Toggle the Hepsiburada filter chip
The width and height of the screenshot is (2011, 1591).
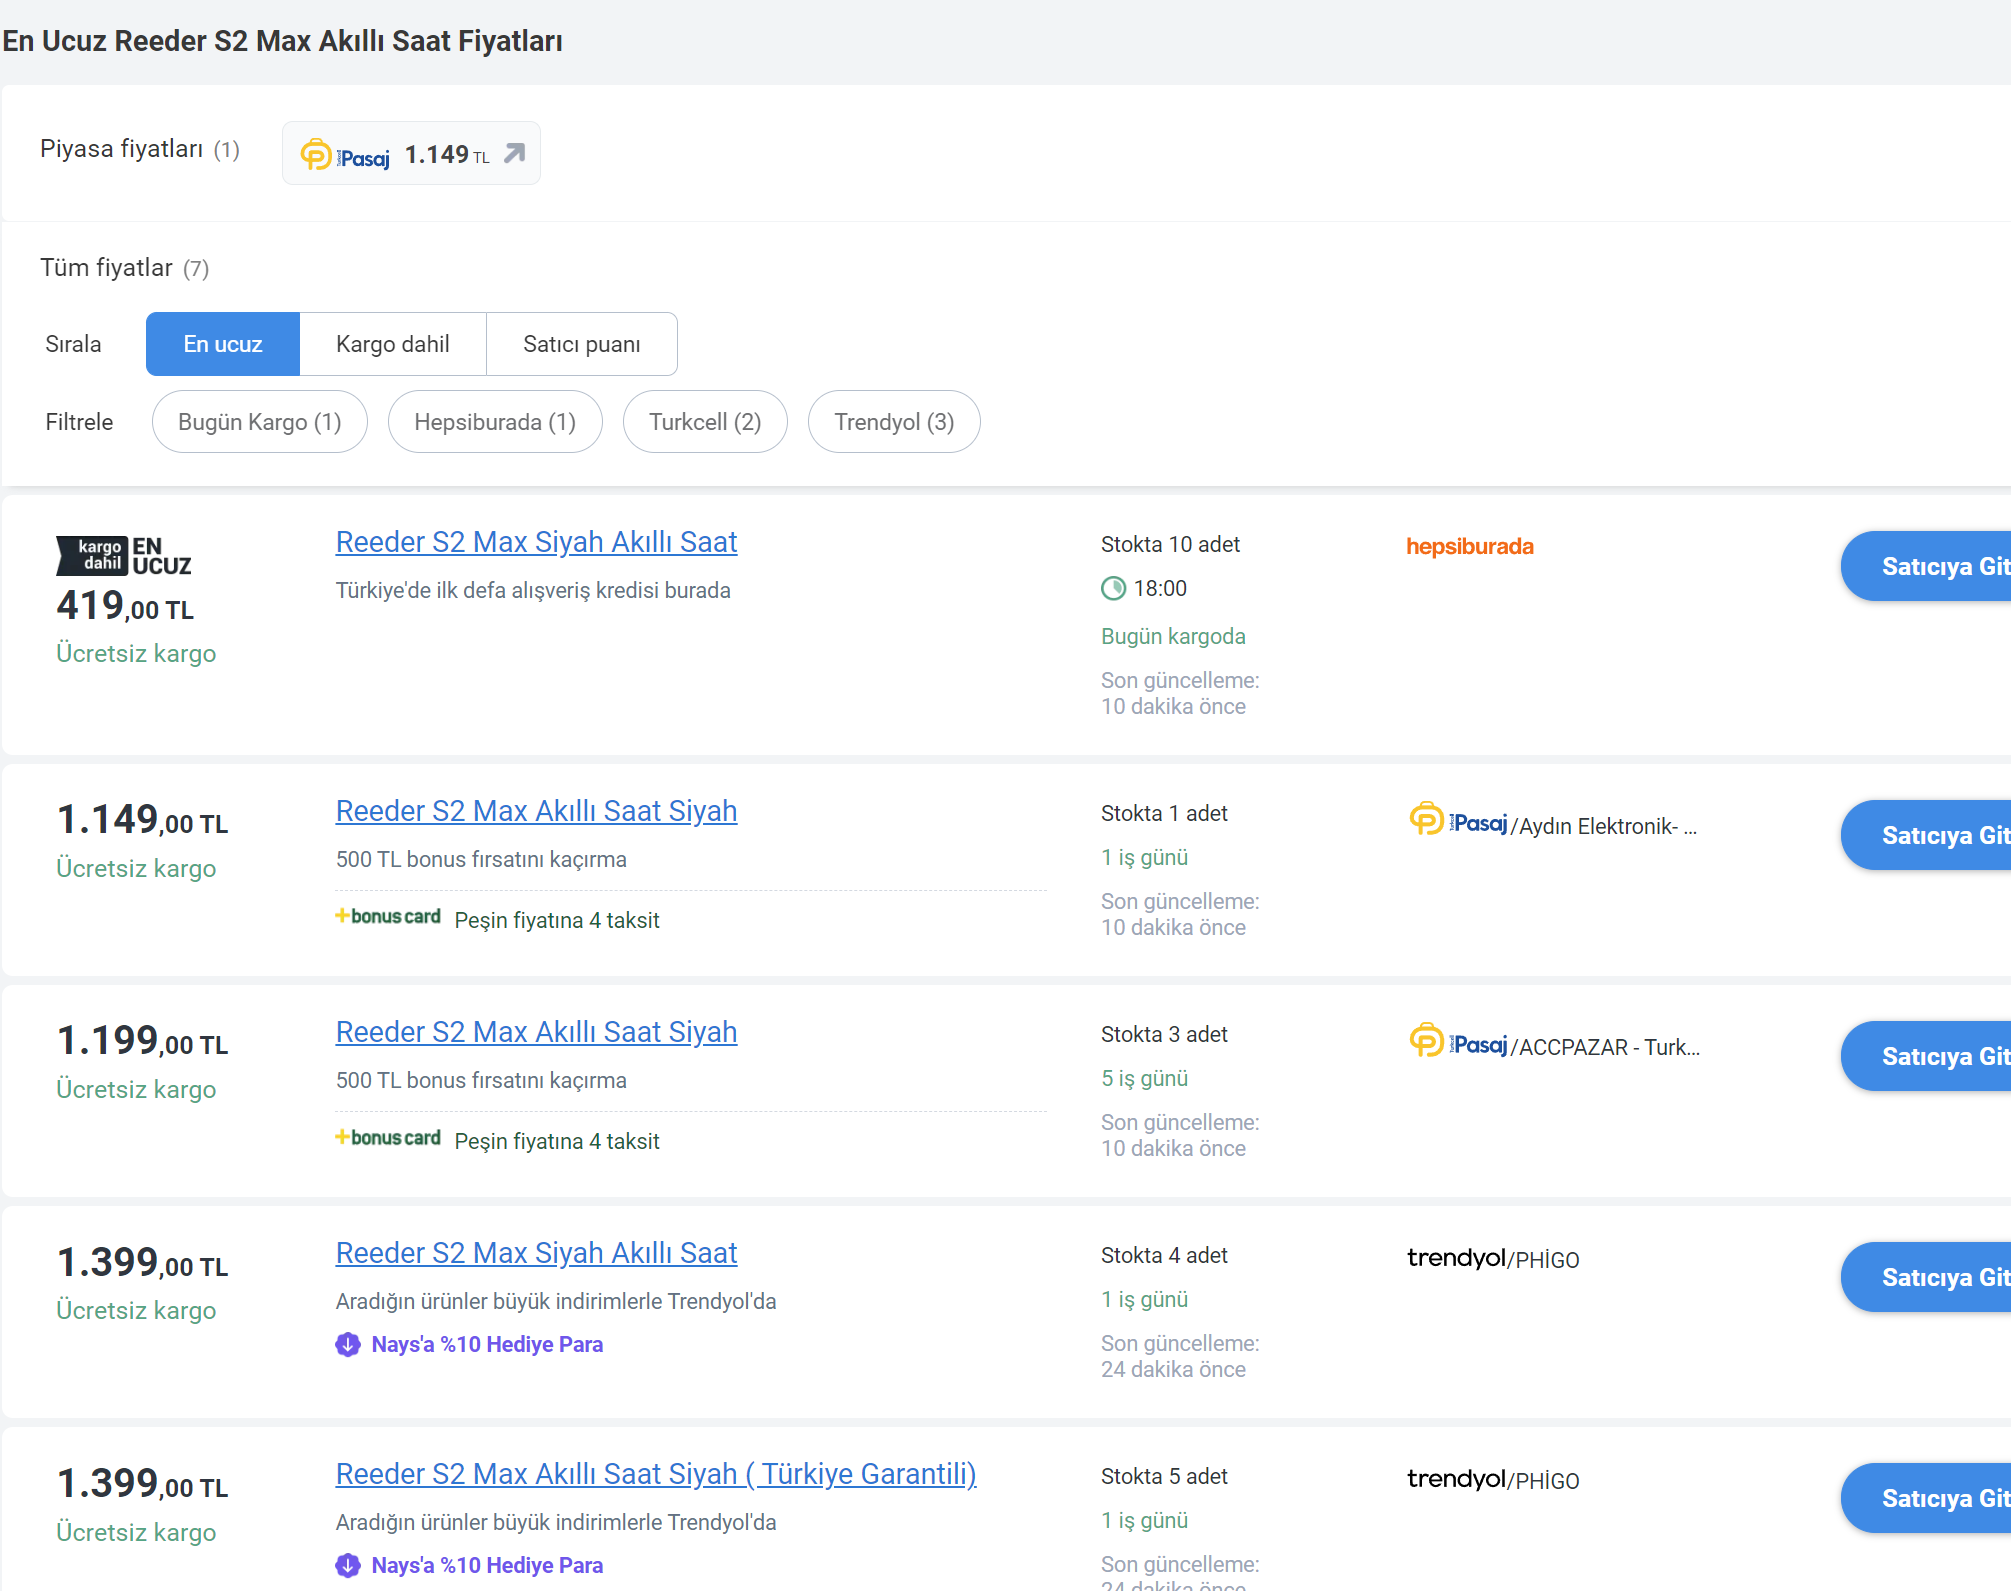[495, 422]
